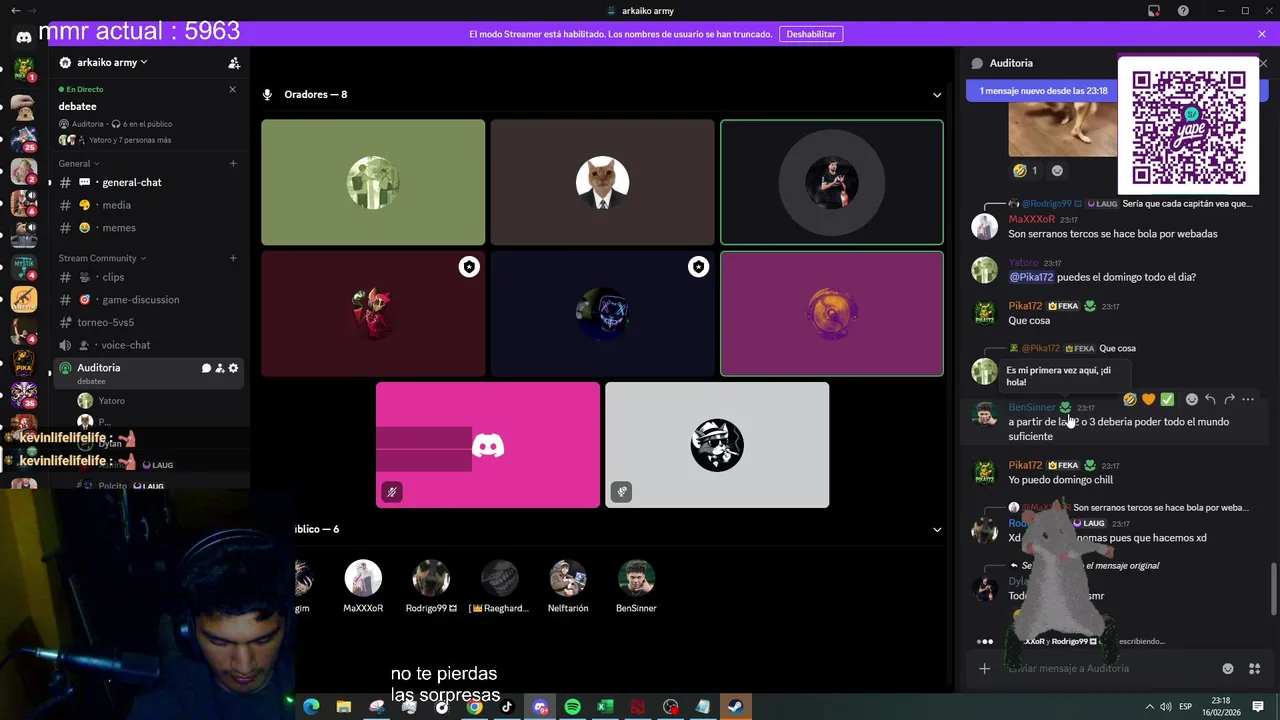Add channel to Stream Community category
The height and width of the screenshot is (720, 1280).
pyautogui.click(x=233, y=258)
